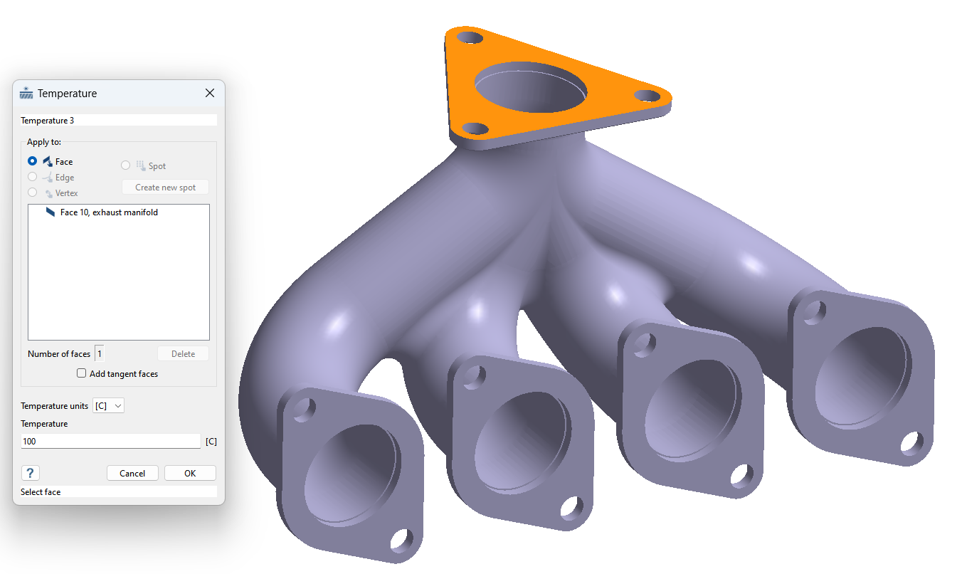This screenshot has height=582, width=960.
Task: Select the Edge radio button
Action: point(32,177)
